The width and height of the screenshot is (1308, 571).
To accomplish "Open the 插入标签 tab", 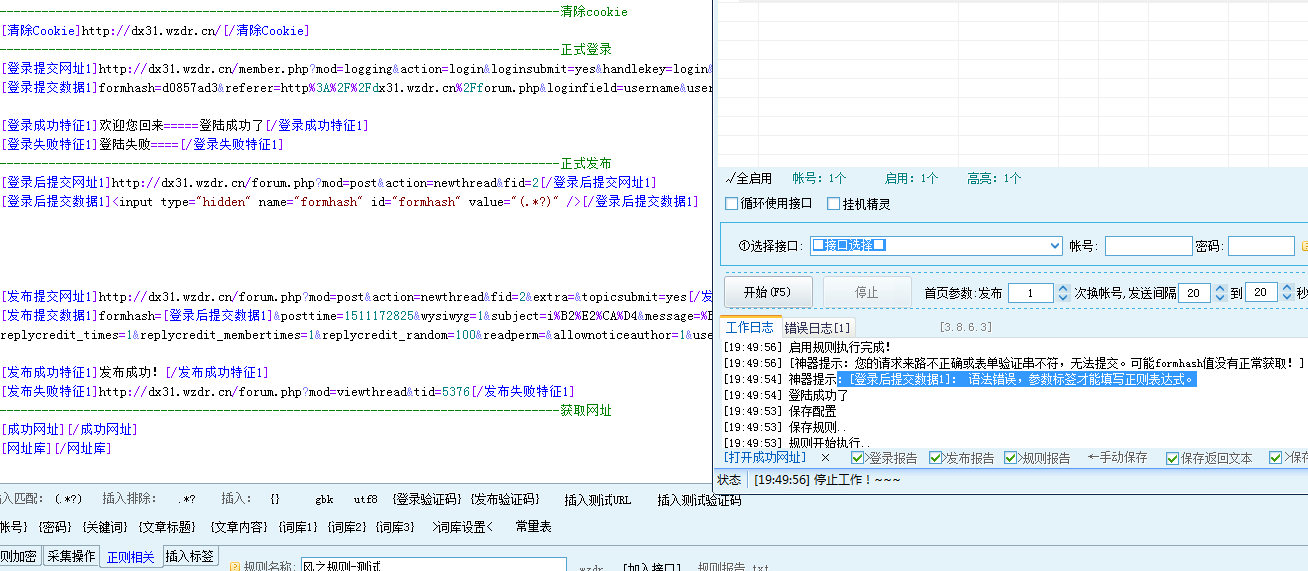I will tap(190, 556).
